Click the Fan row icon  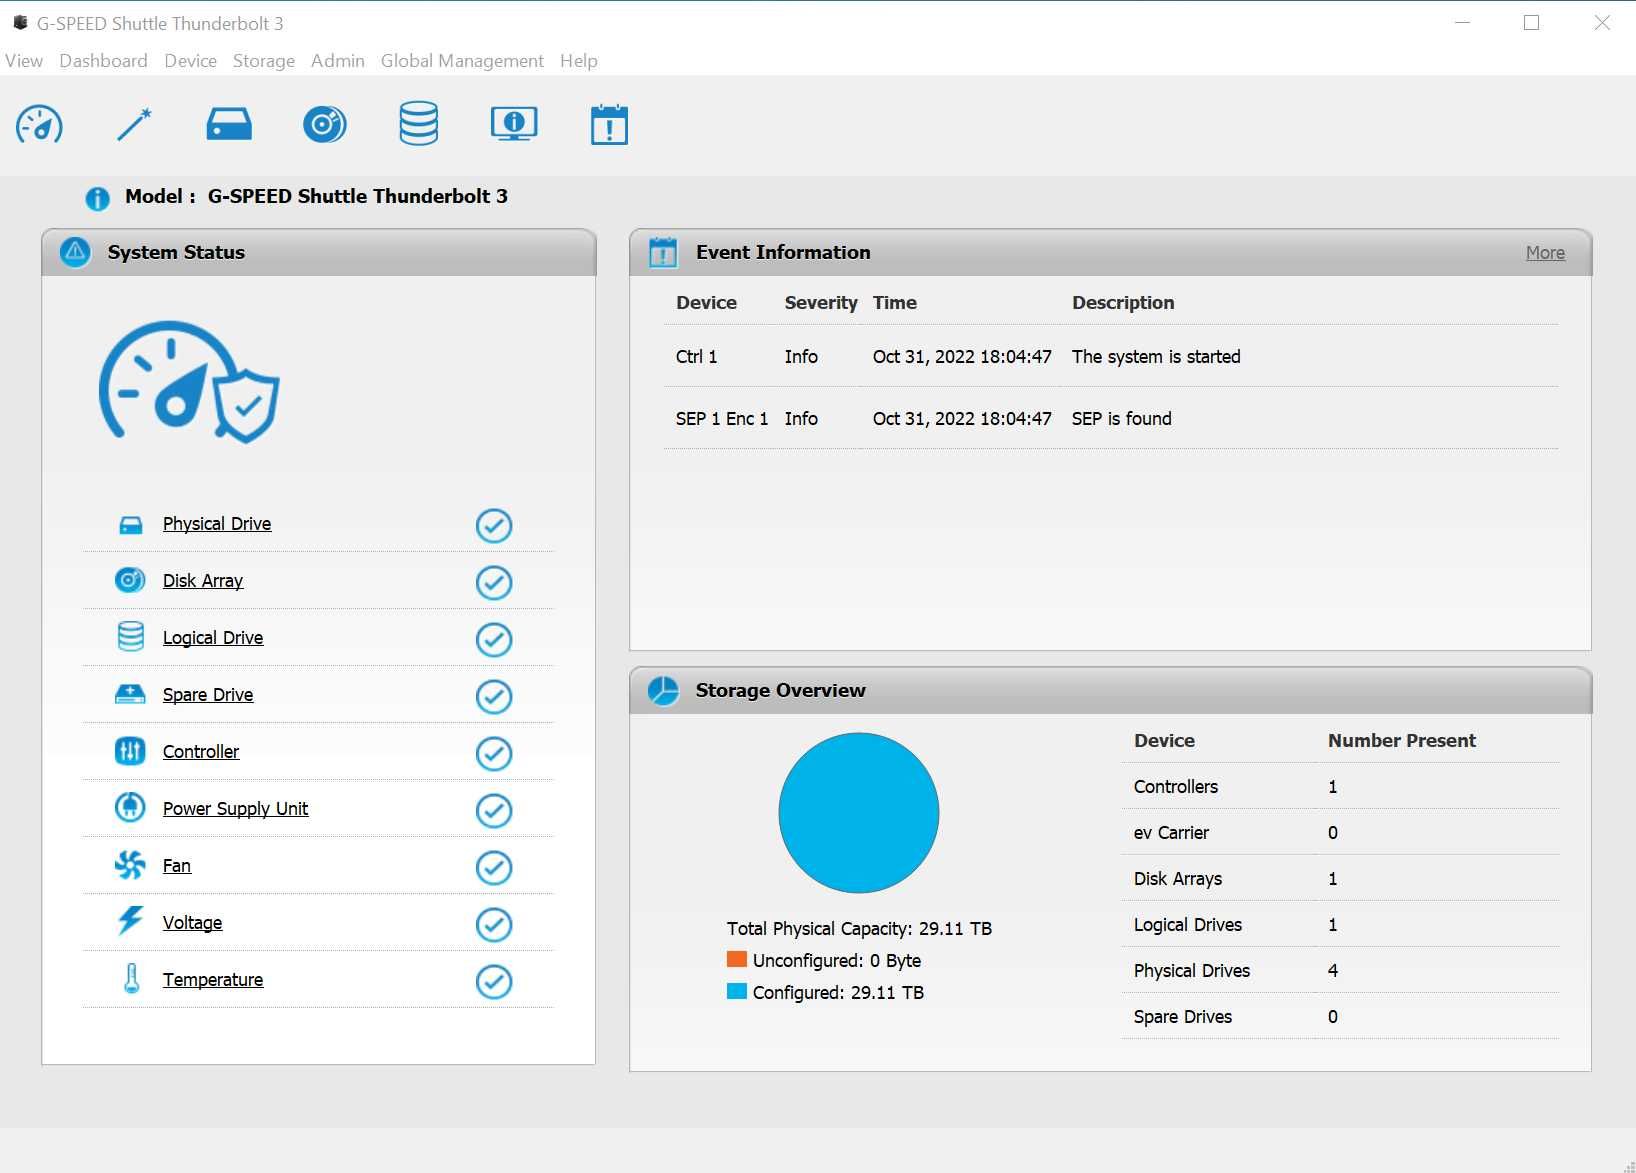click(130, 865)
